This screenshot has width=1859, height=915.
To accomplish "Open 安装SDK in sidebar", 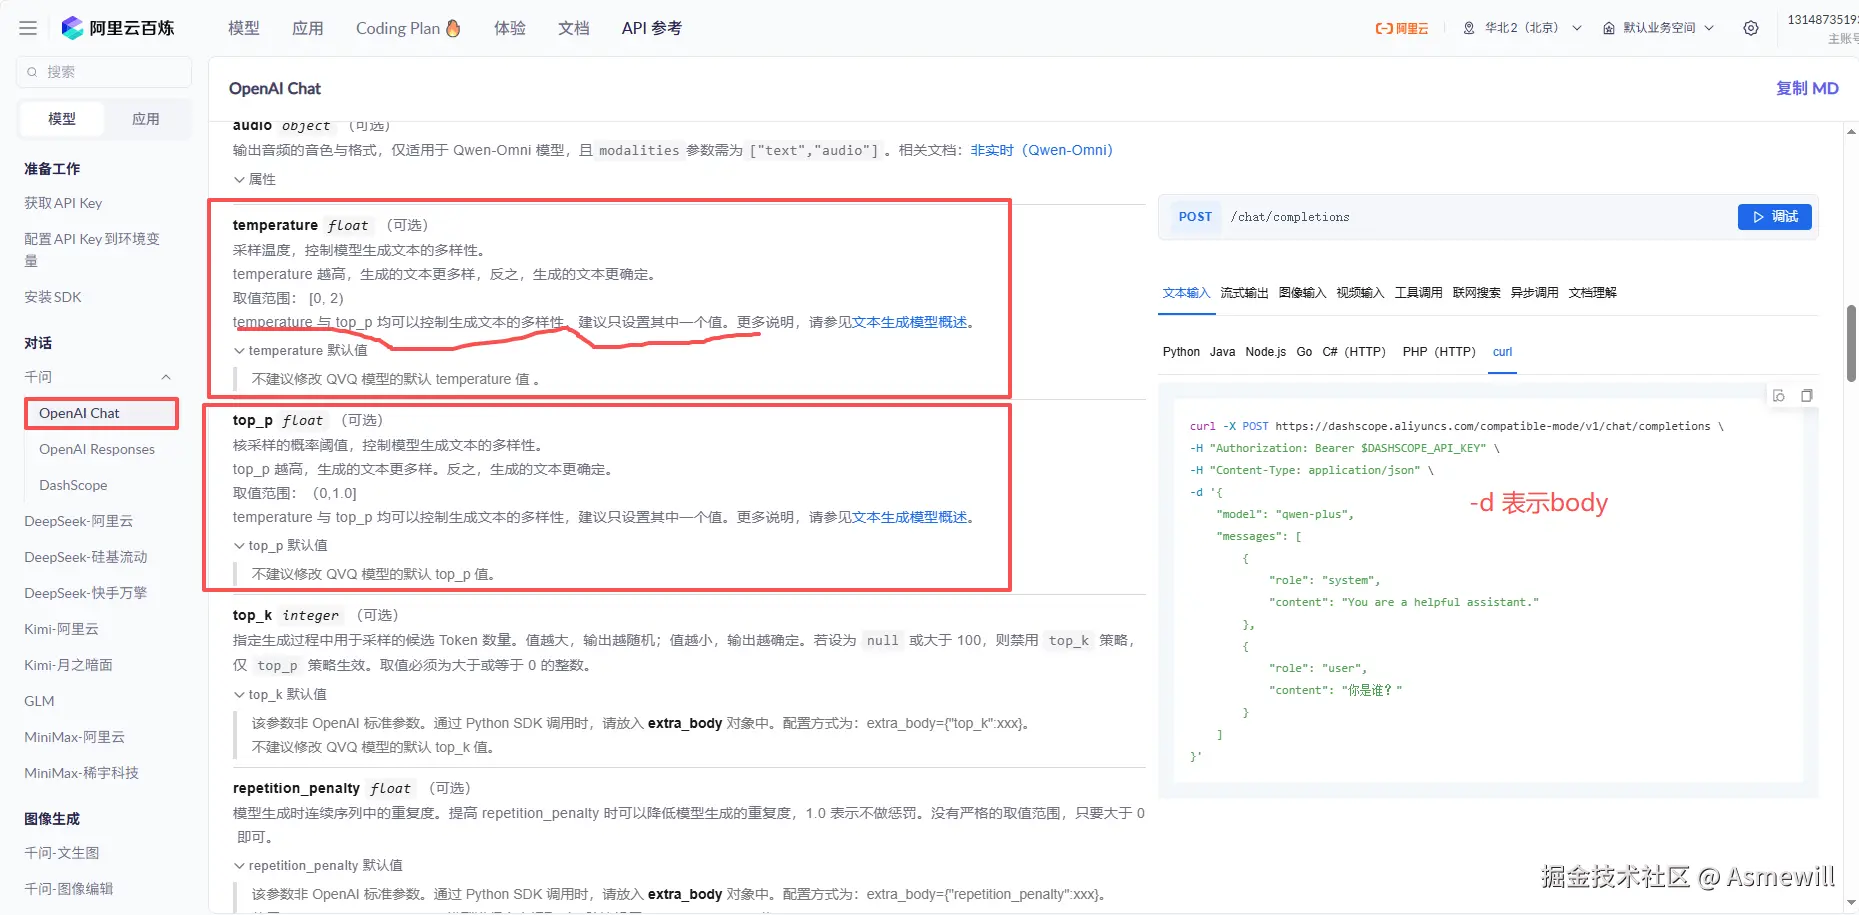I will pyautogui.click(x=53, y=297).
